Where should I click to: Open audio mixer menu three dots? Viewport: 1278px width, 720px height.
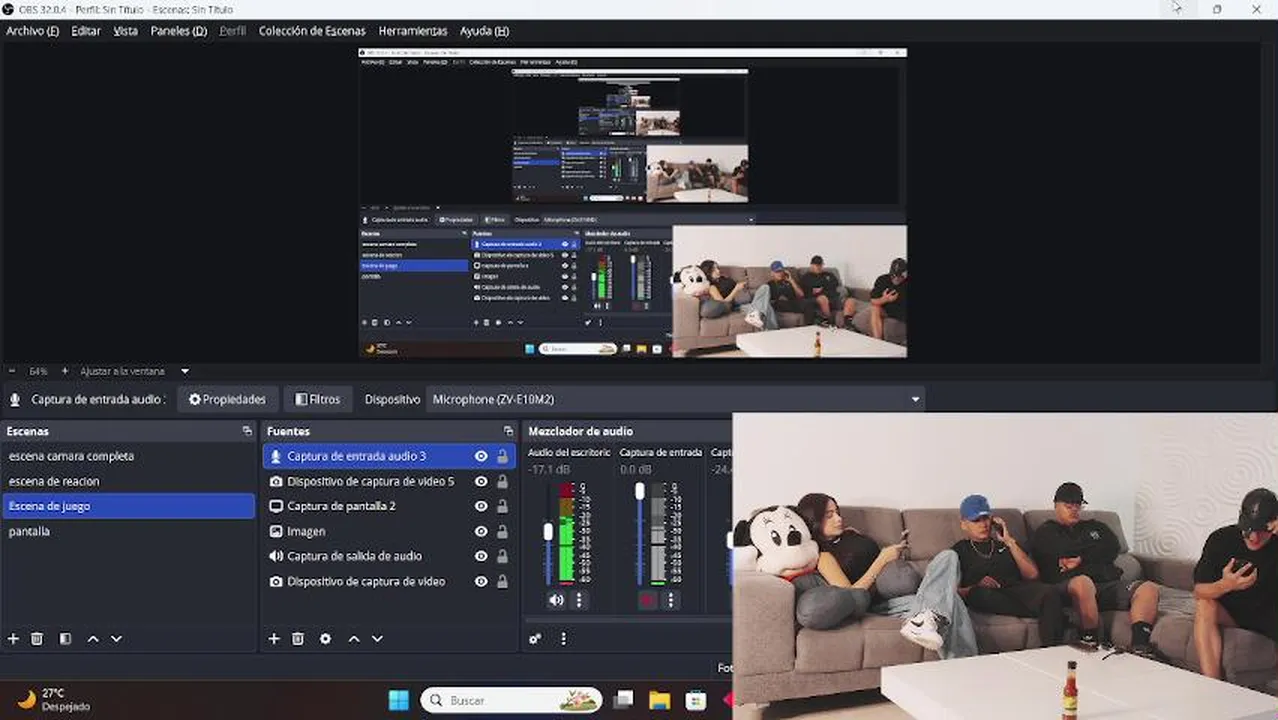click(x=563, y=638)
